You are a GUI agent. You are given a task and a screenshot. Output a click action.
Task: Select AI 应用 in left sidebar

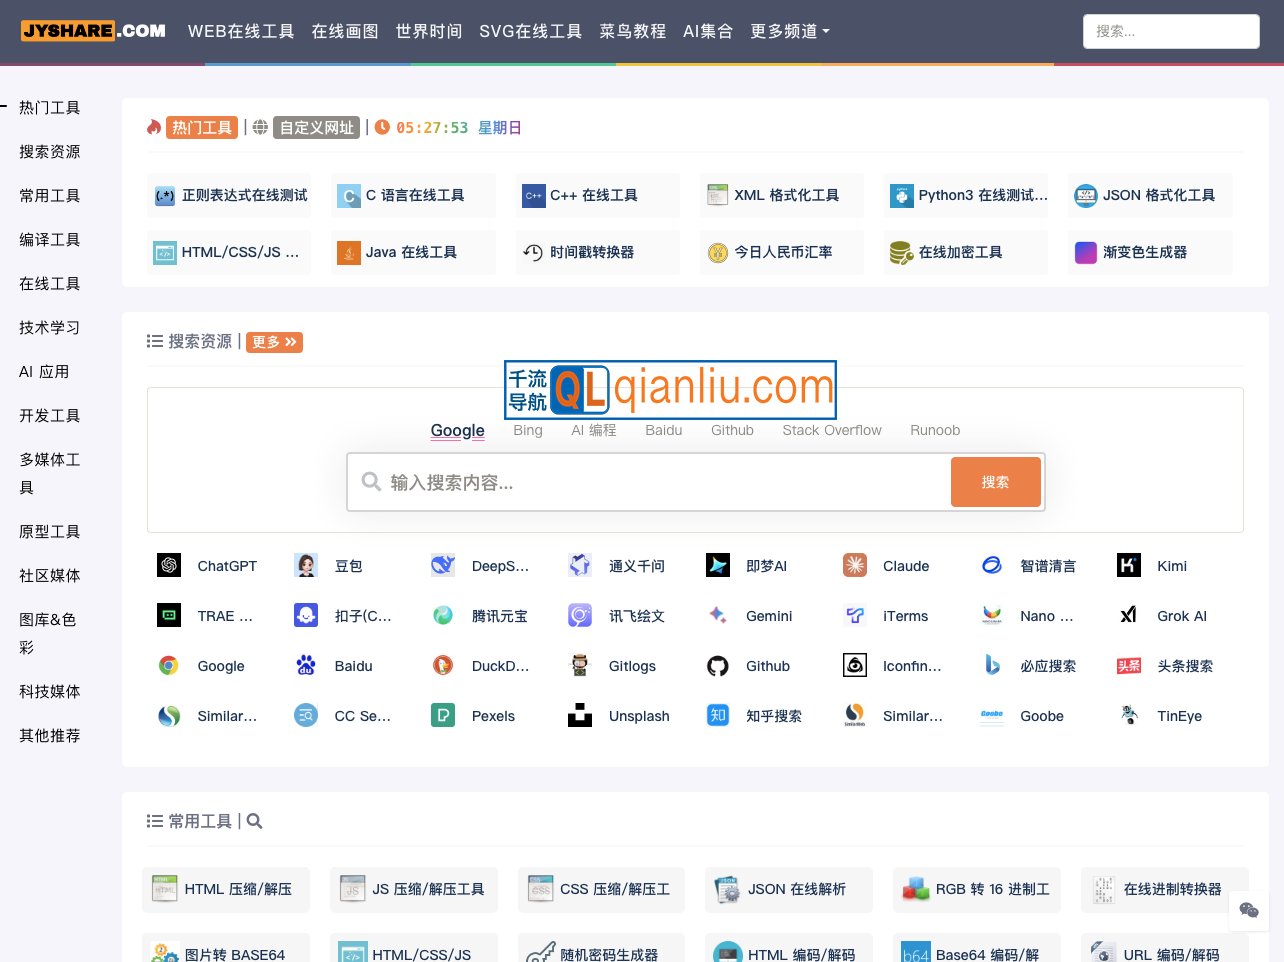tap(44, 372)
